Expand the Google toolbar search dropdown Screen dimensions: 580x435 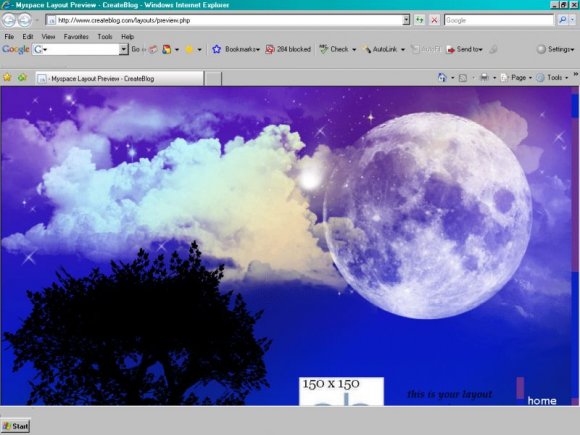(x=124, y=49)
